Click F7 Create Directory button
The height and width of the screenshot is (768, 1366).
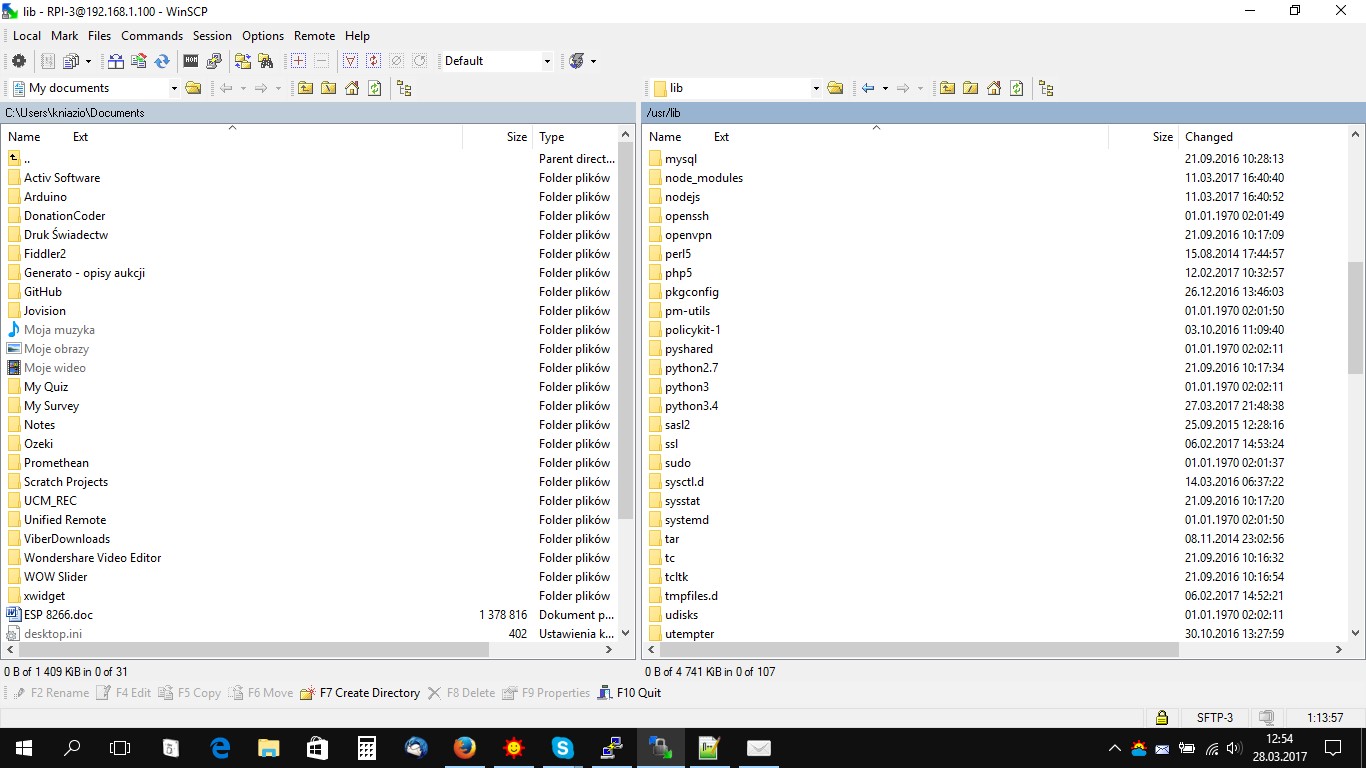(x=361, y=693)
